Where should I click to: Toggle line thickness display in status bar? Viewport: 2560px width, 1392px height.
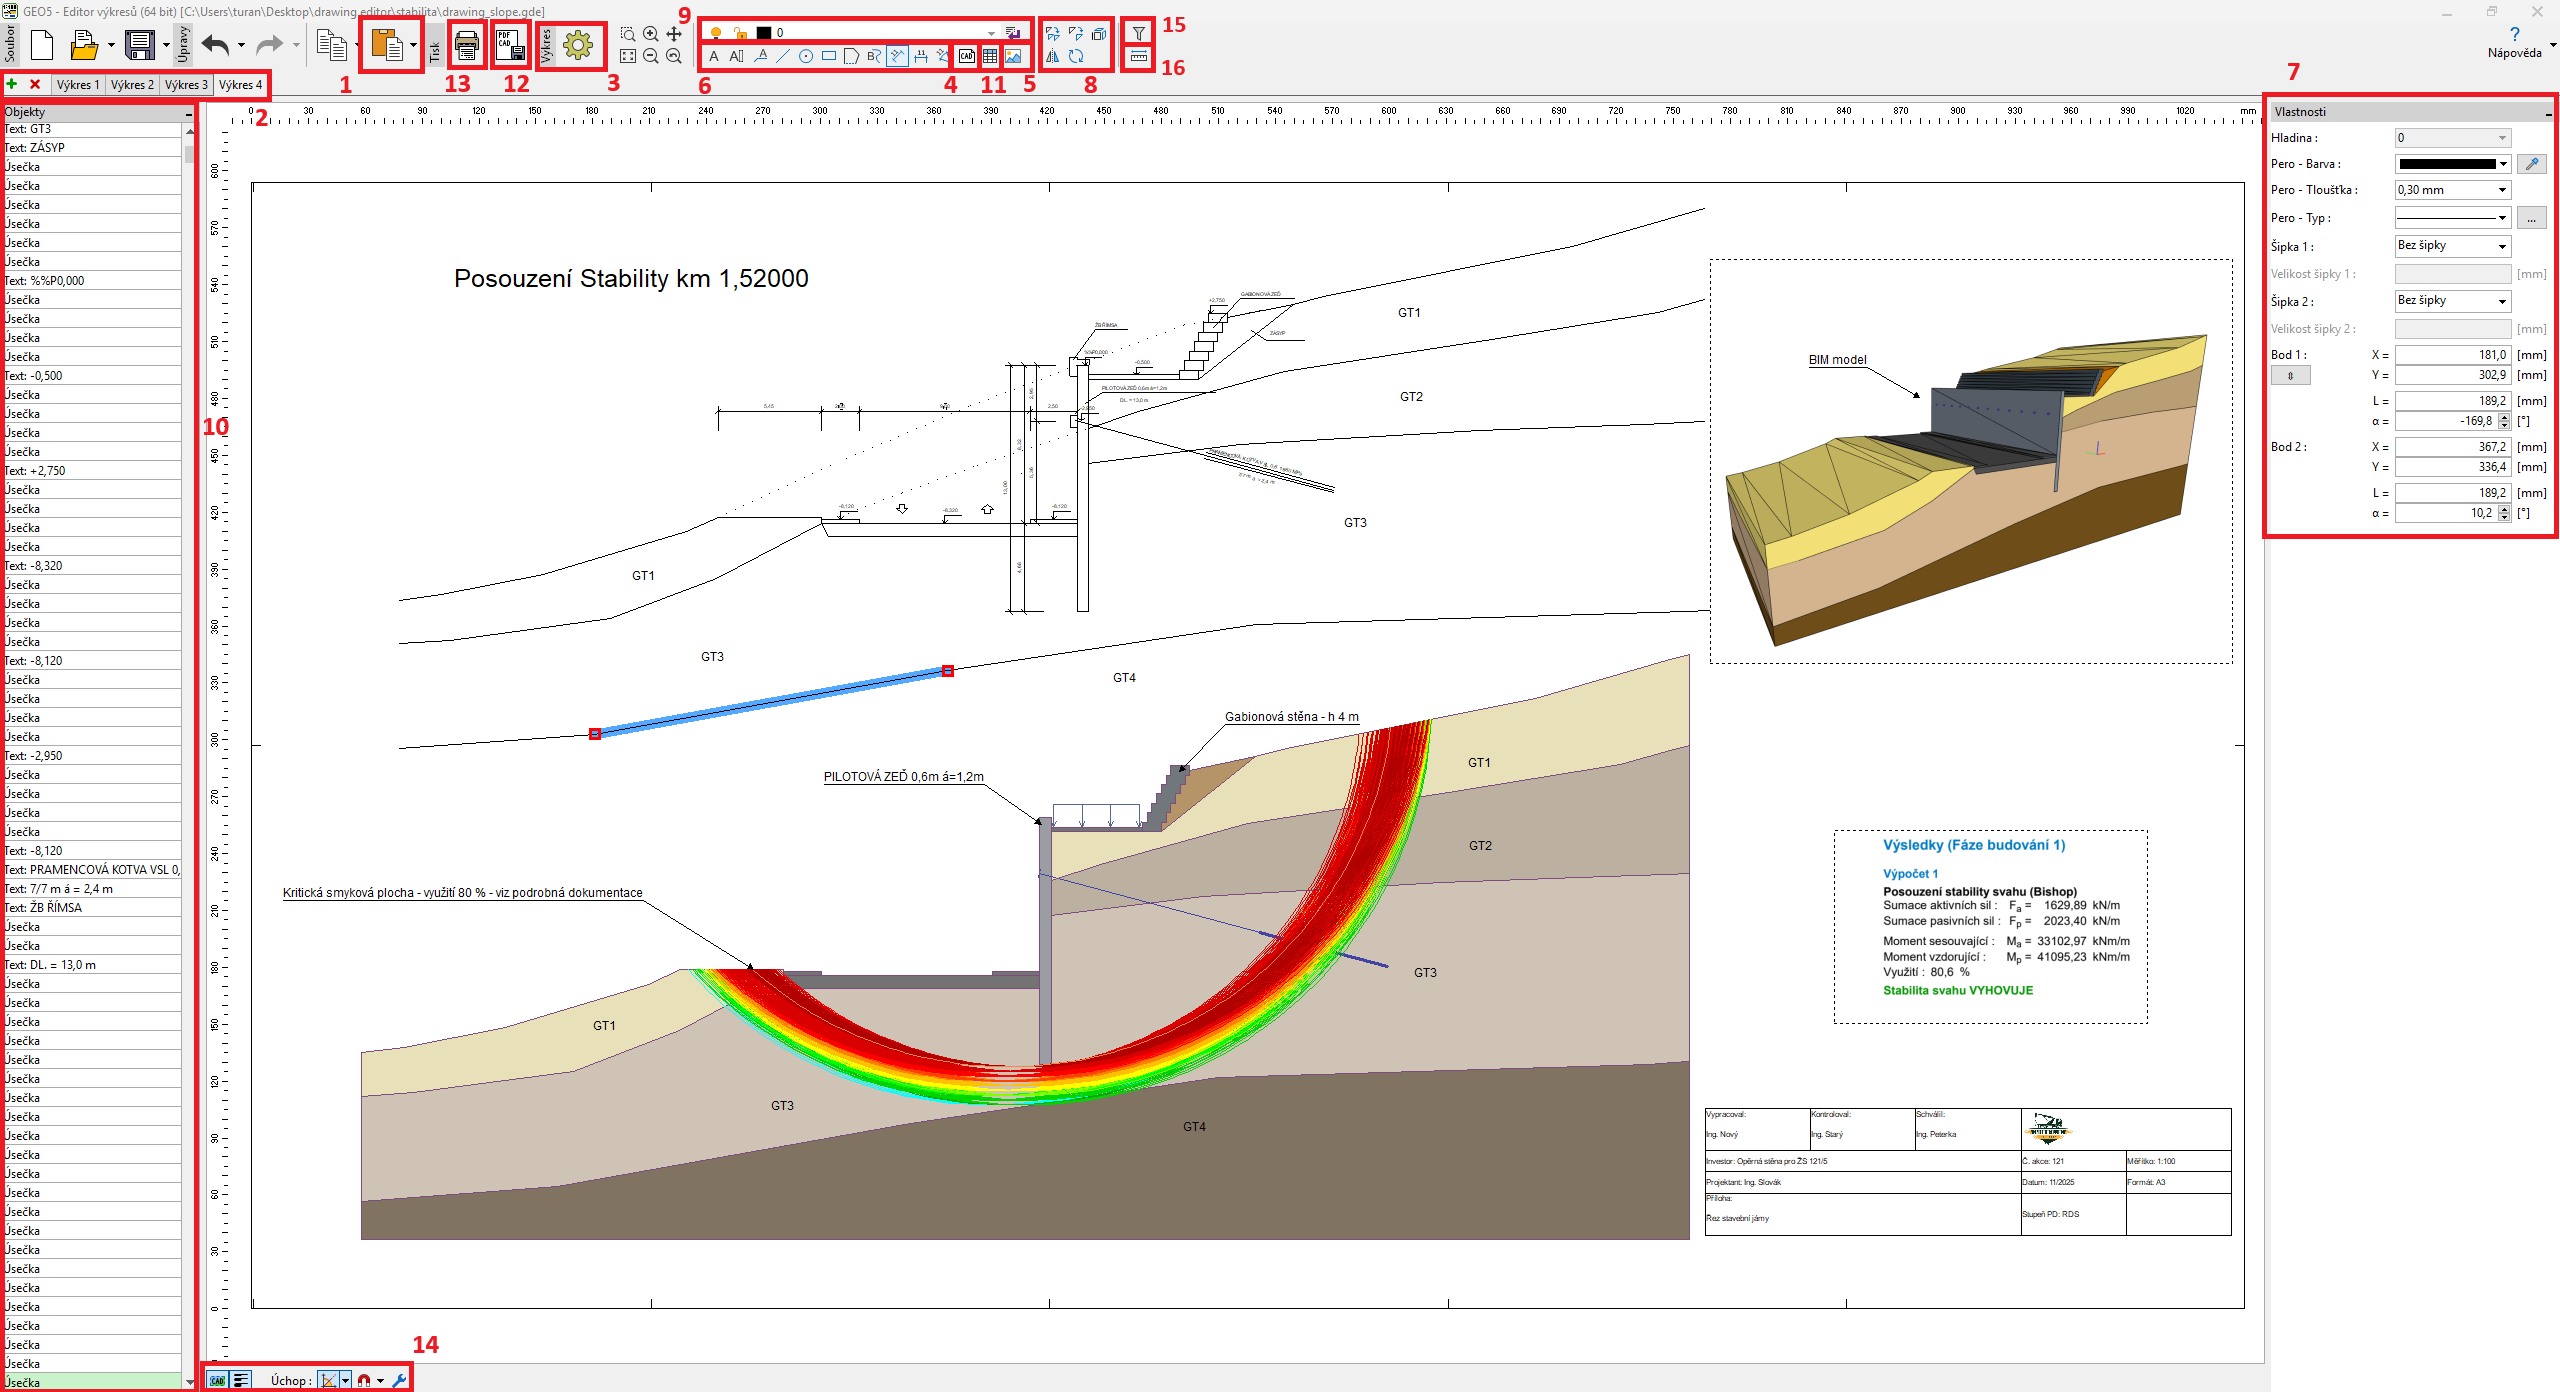241,1380
